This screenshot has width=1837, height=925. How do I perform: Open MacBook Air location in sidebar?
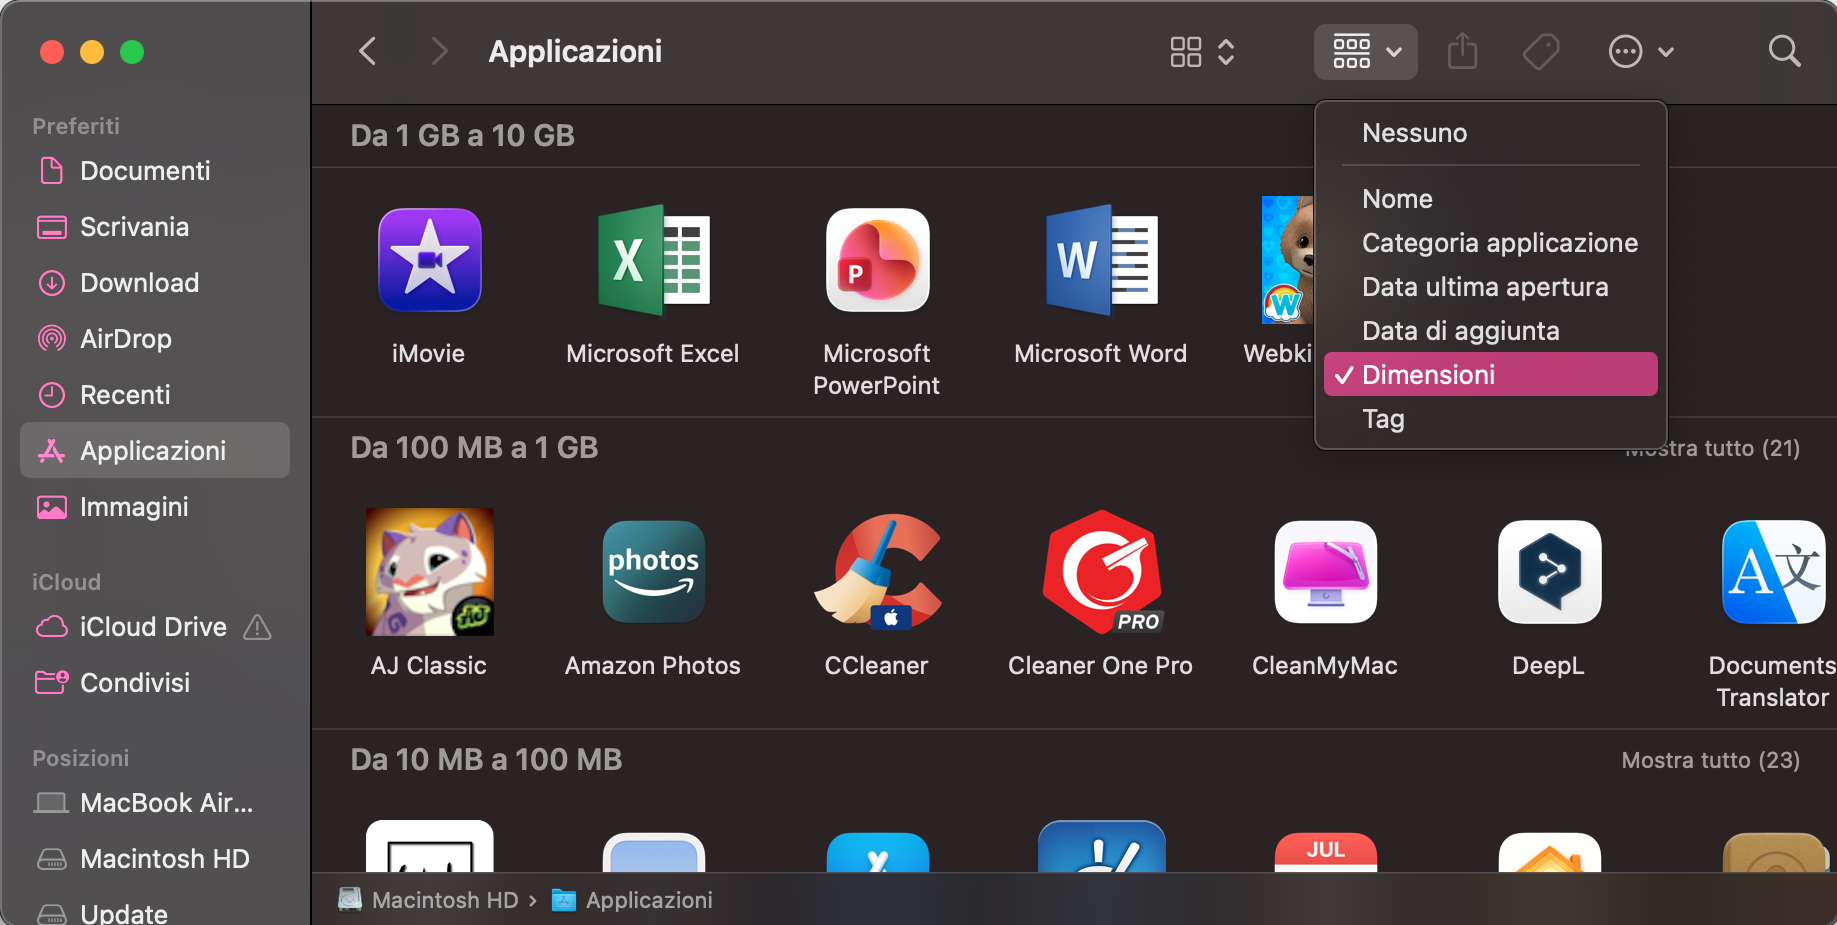point(155,803)
